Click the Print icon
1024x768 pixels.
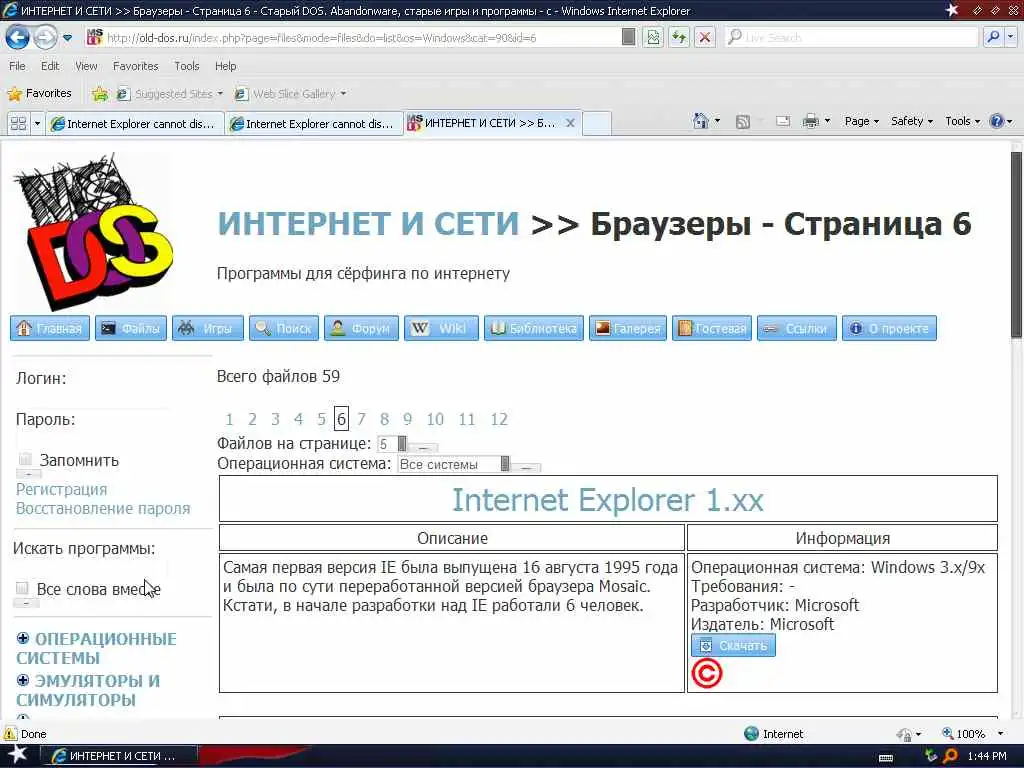click(810, 121)
